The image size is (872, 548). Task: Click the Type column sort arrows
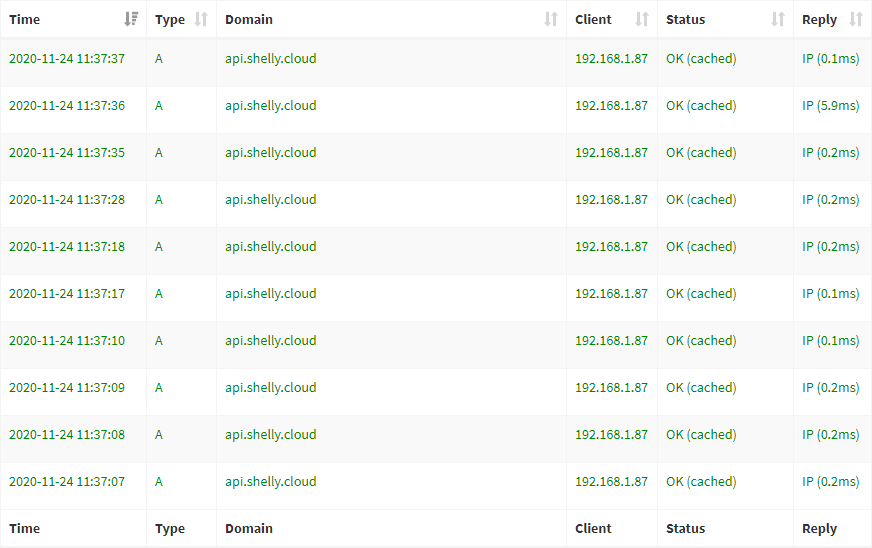click(201, 19)
